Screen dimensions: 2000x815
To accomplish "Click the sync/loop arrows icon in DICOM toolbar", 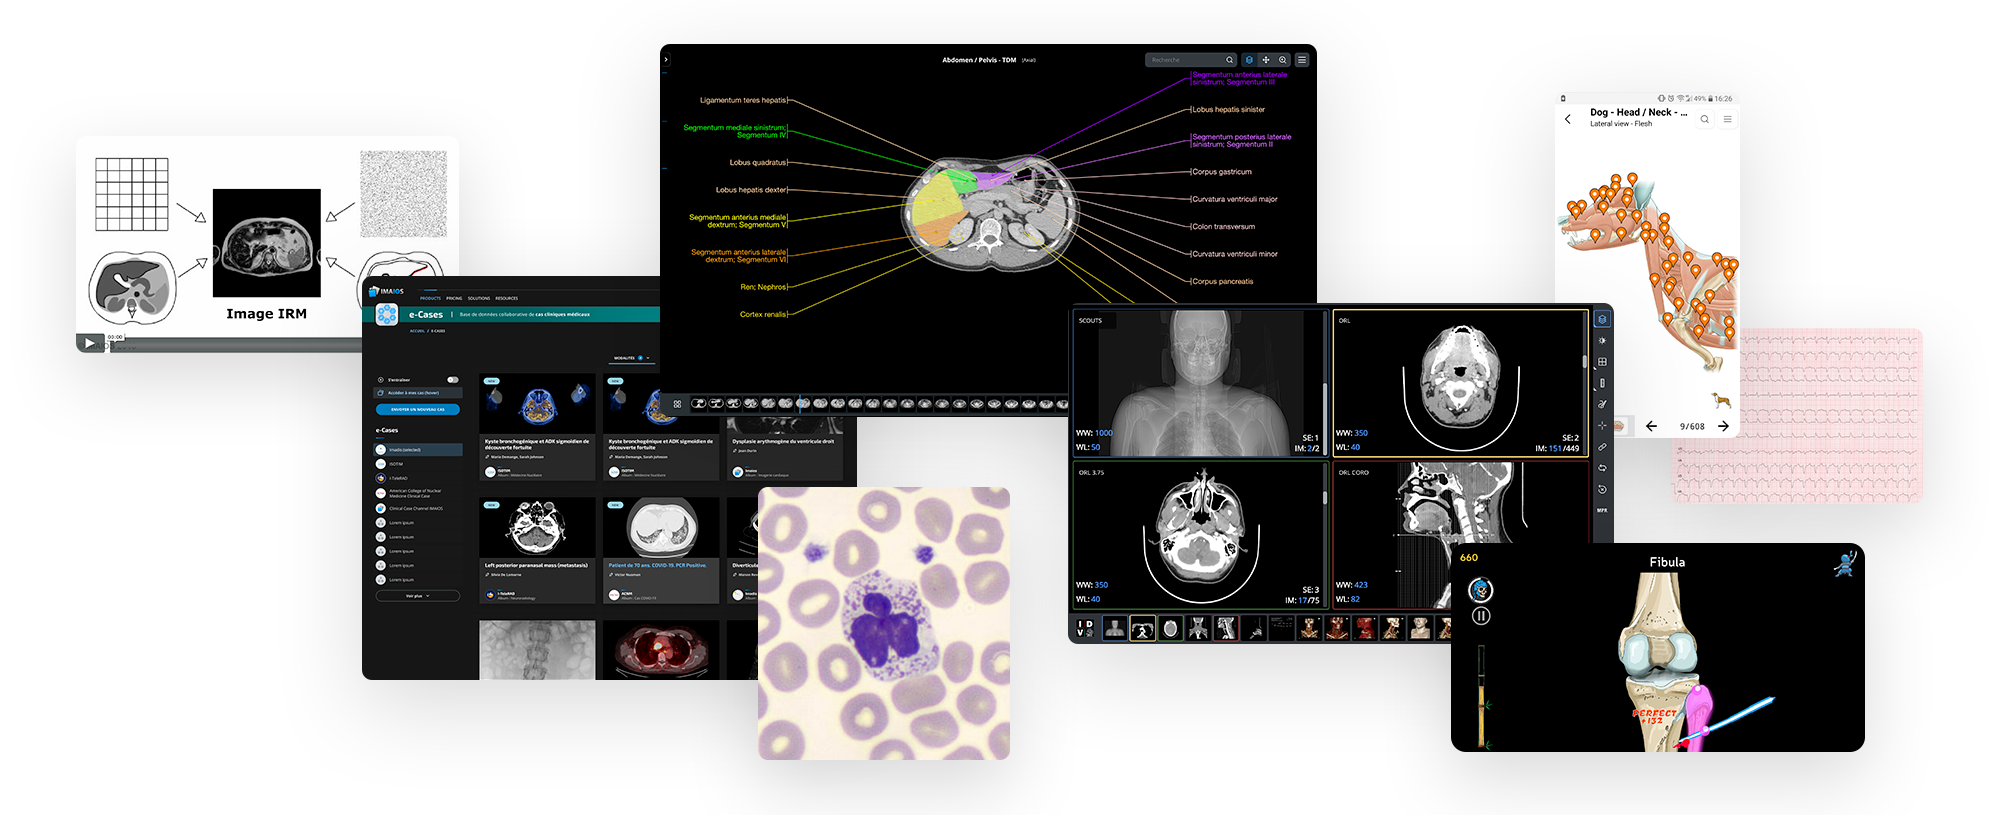I will (1602, 468).
